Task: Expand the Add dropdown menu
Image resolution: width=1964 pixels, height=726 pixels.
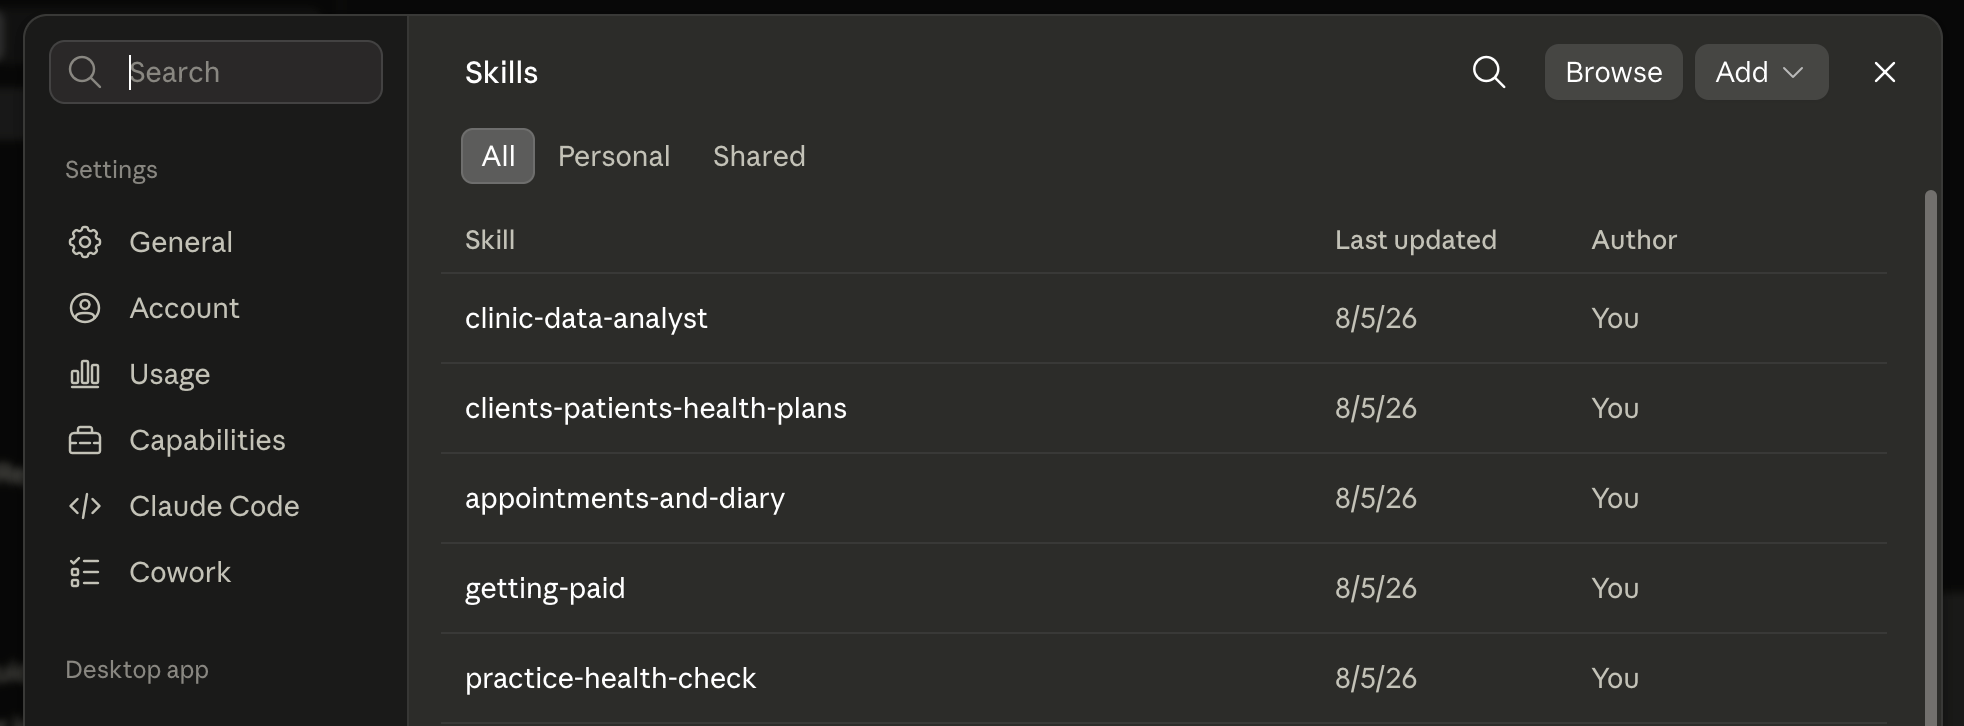Action: coord(1761,72)
